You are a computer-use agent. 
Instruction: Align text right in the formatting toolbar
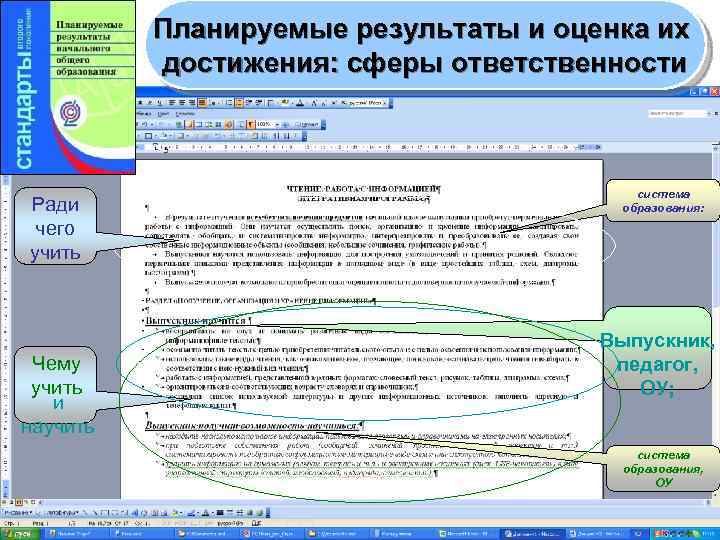(x=192, y=102)
